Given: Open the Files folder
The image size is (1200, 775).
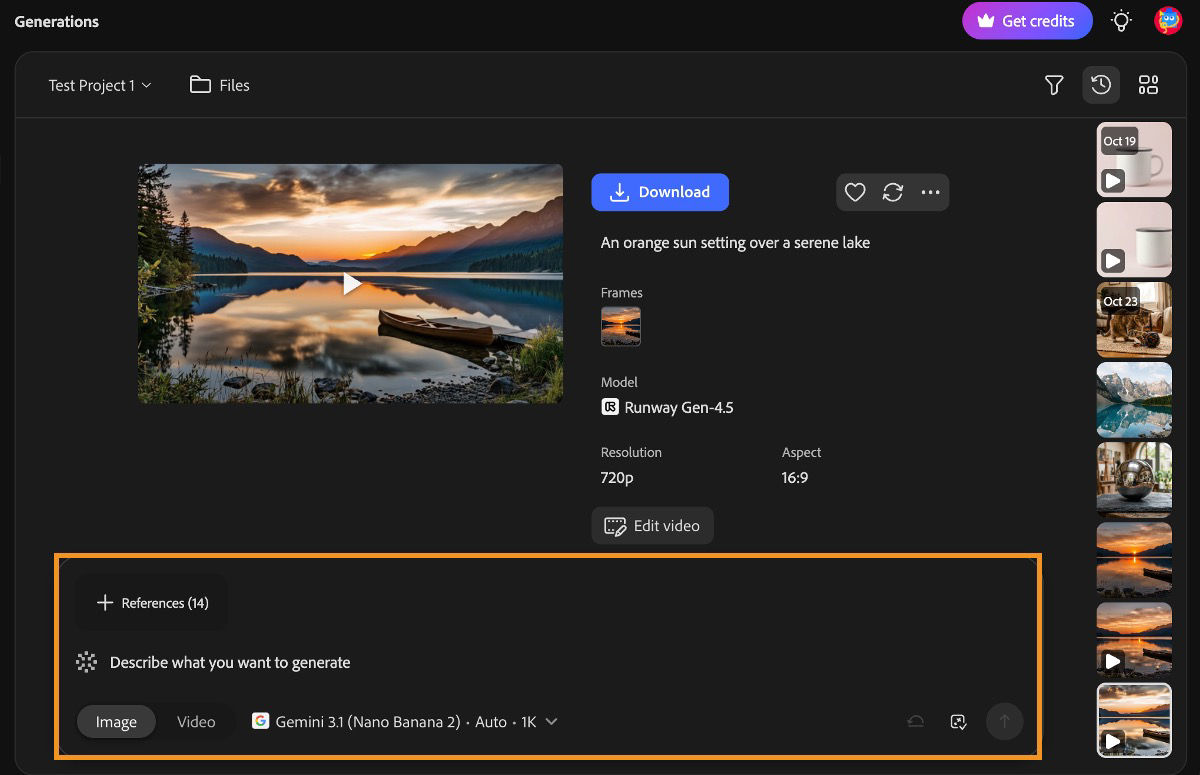Looking at the screenshot, I should pos(220,85).
